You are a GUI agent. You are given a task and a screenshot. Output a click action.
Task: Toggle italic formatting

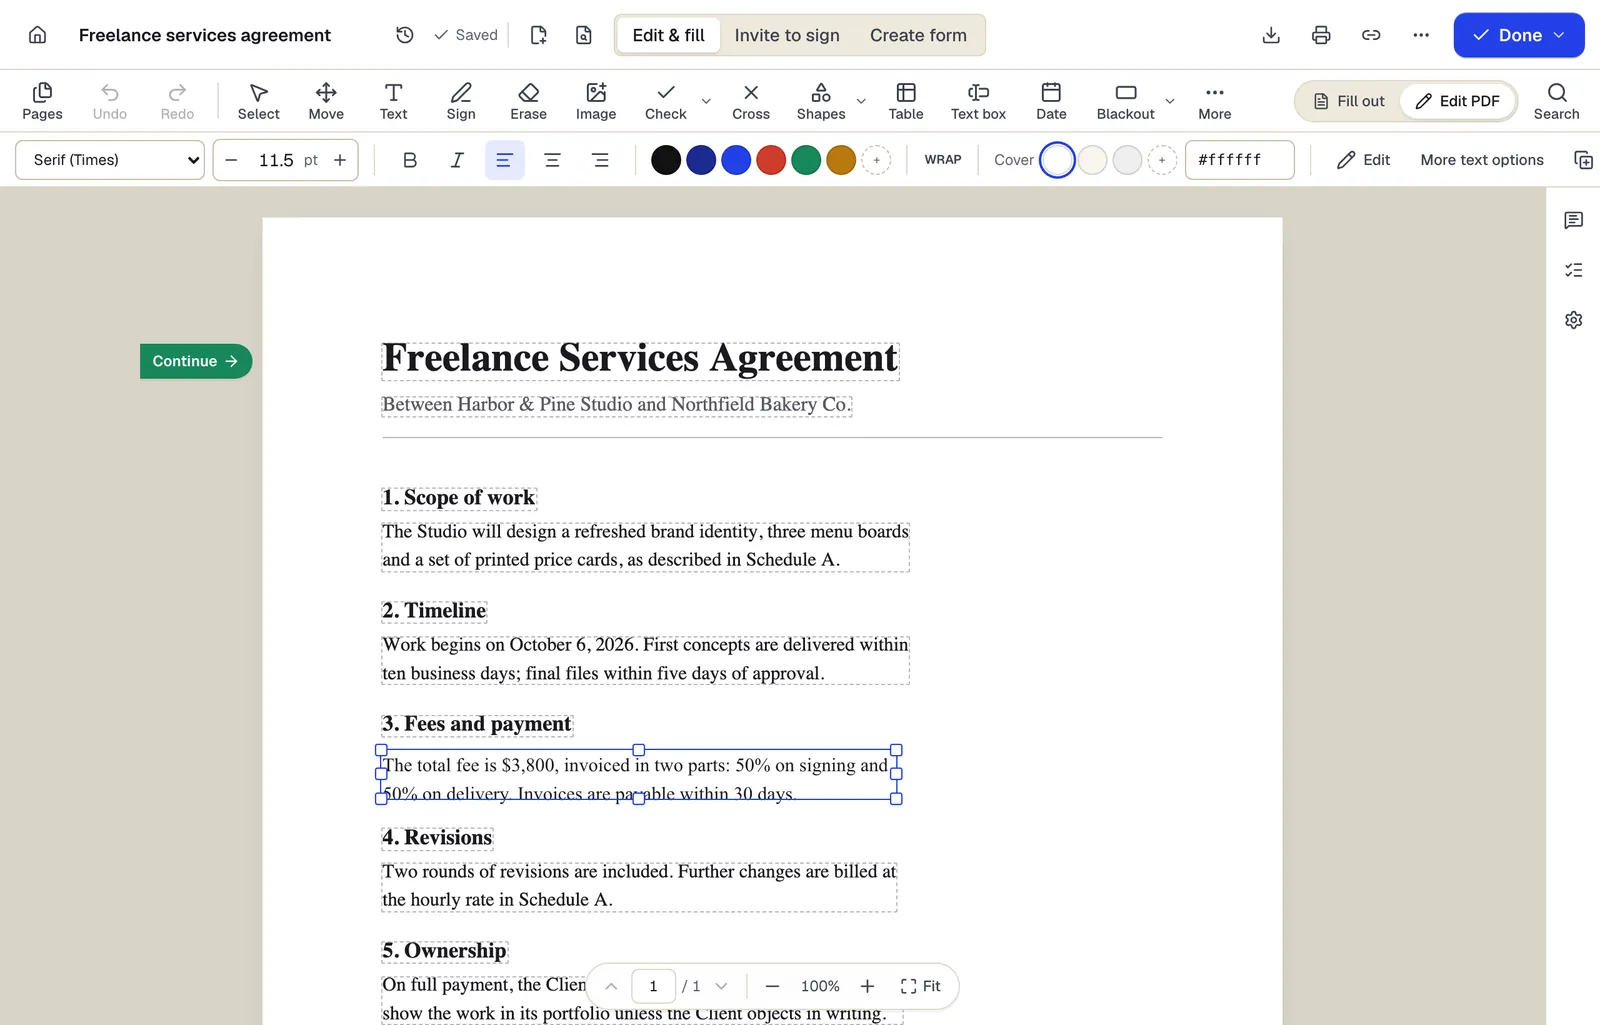457,160
